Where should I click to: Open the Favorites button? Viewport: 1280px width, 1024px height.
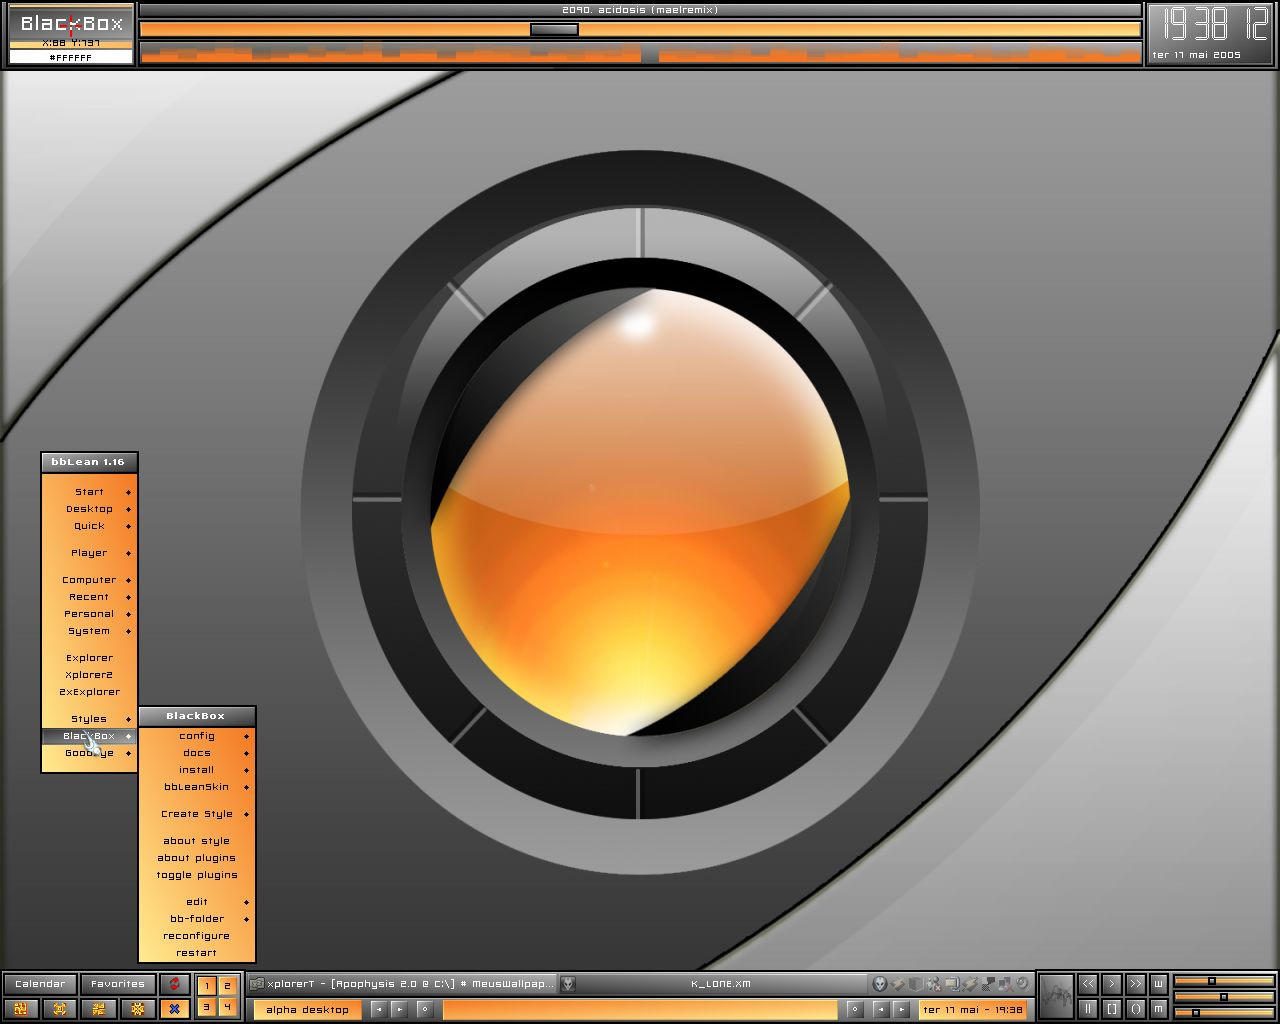point(118,984)
